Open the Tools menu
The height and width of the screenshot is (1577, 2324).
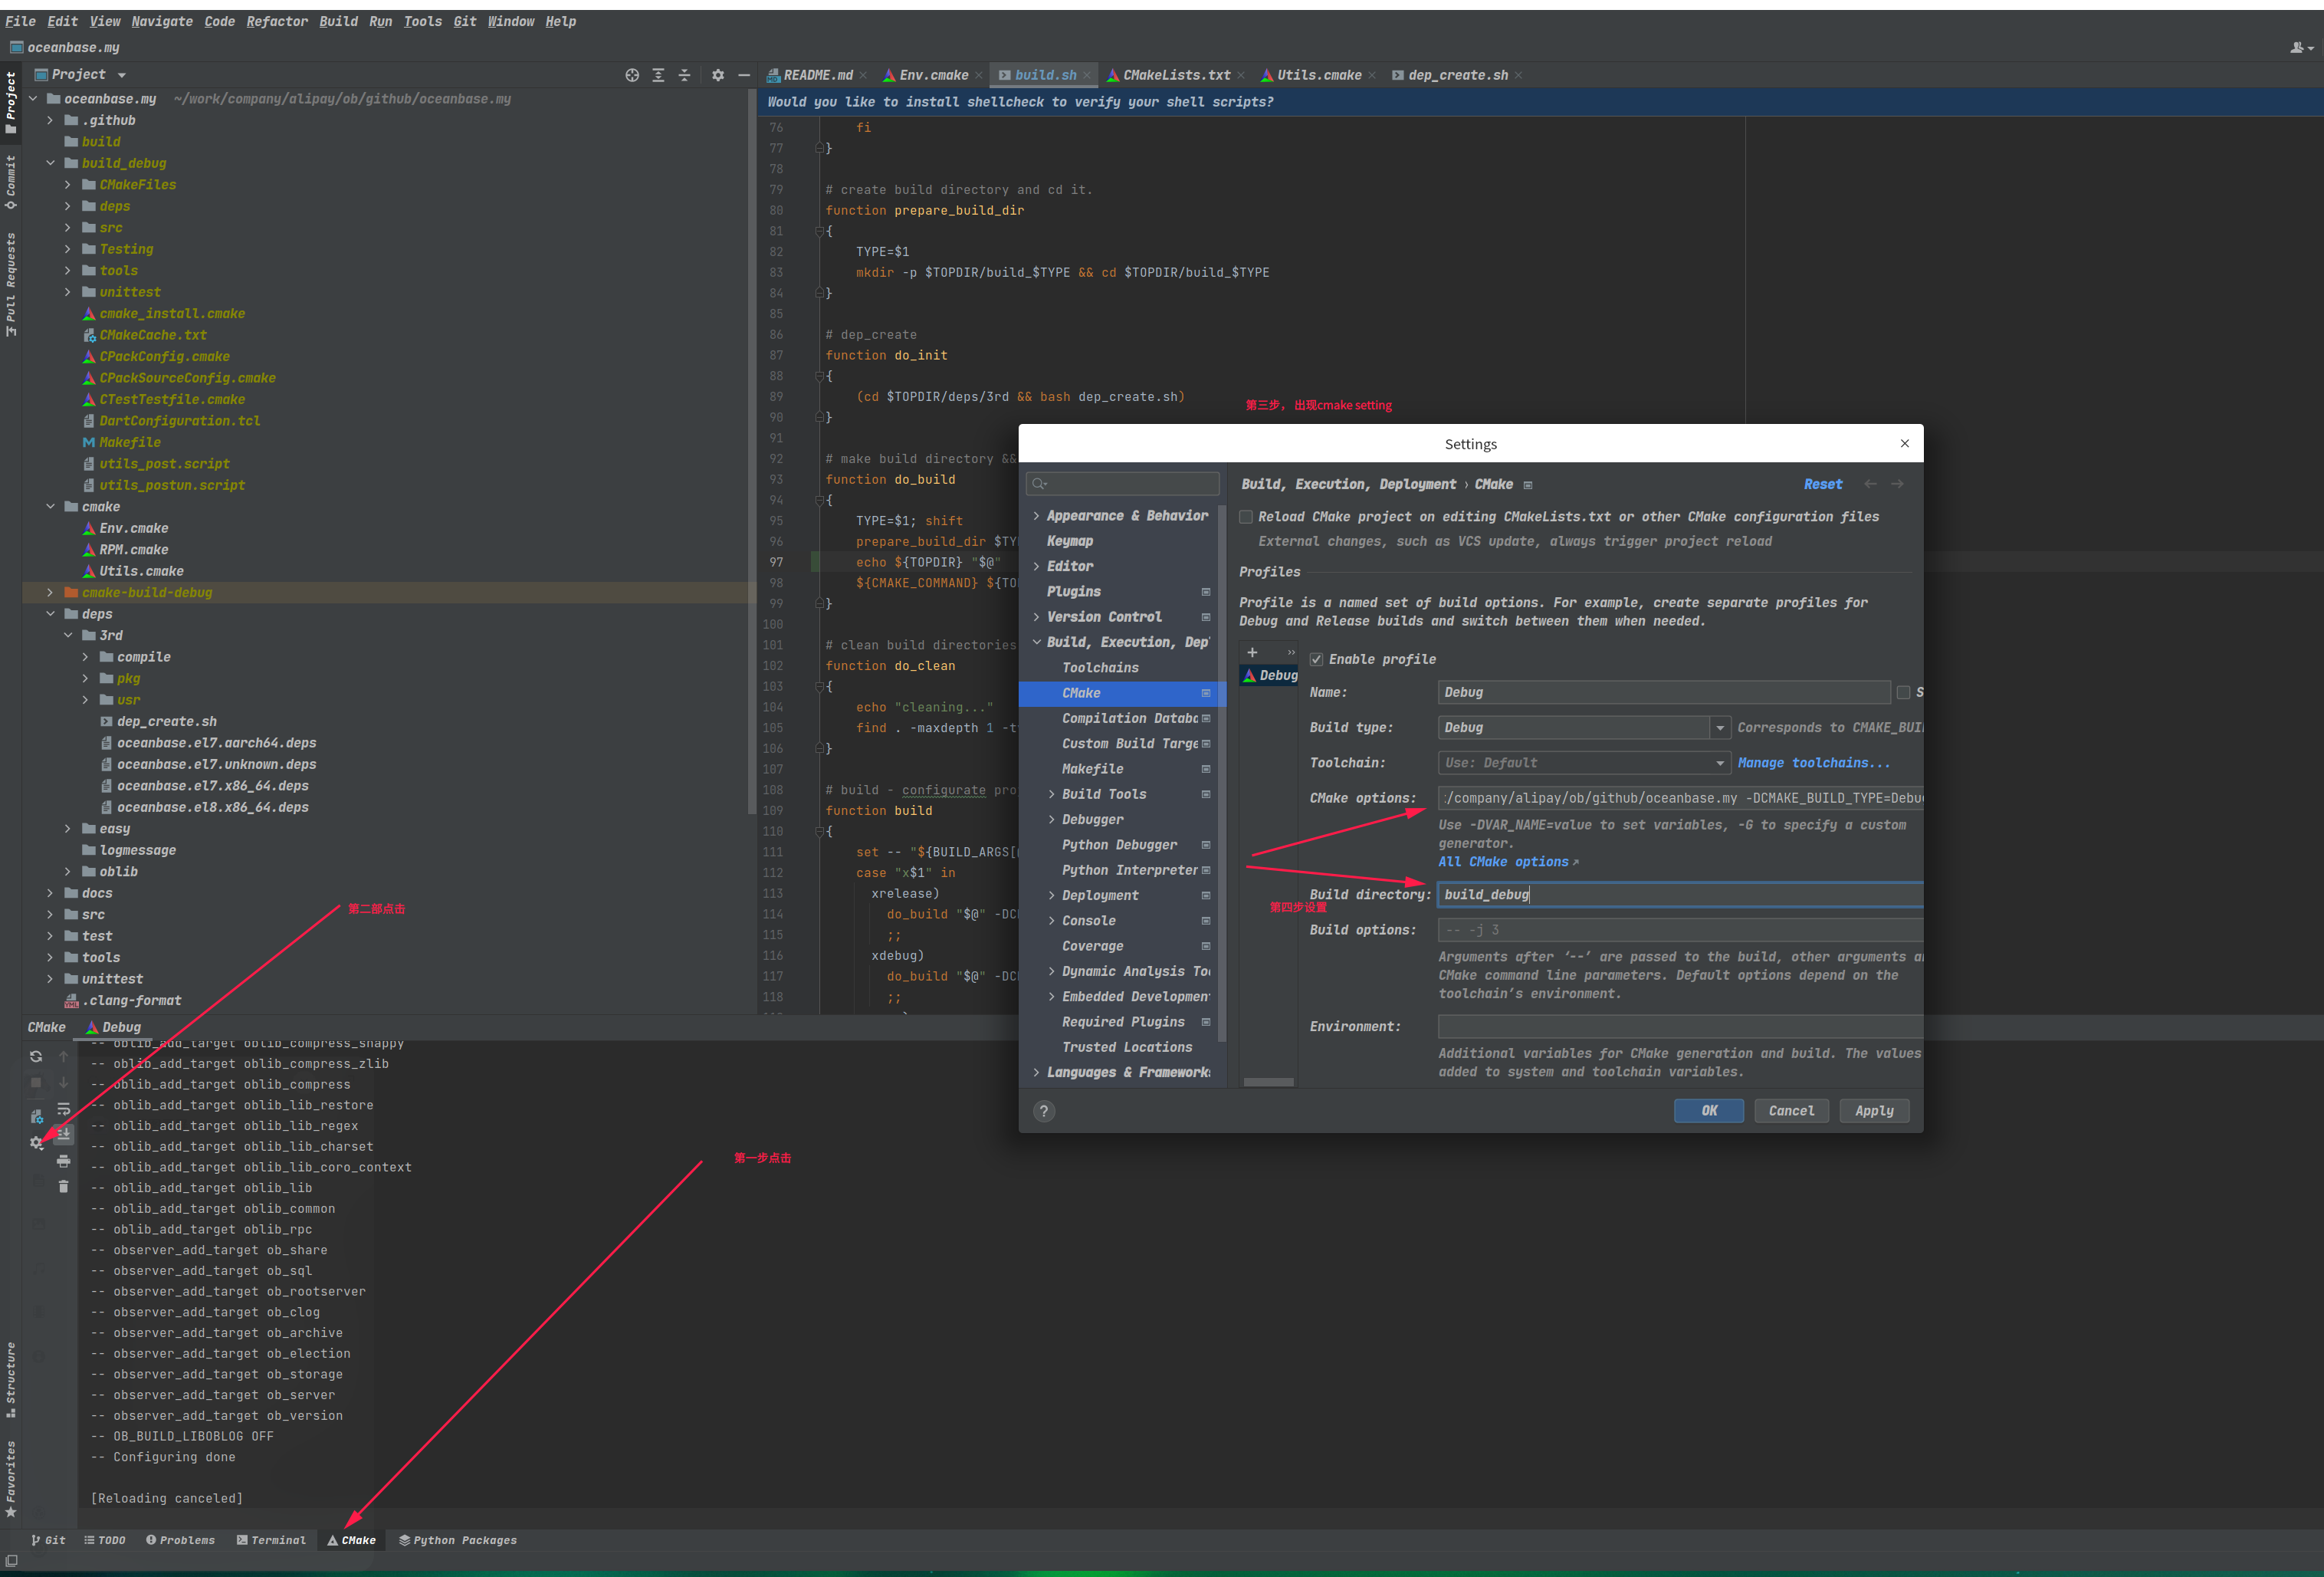tap(422, 21)
